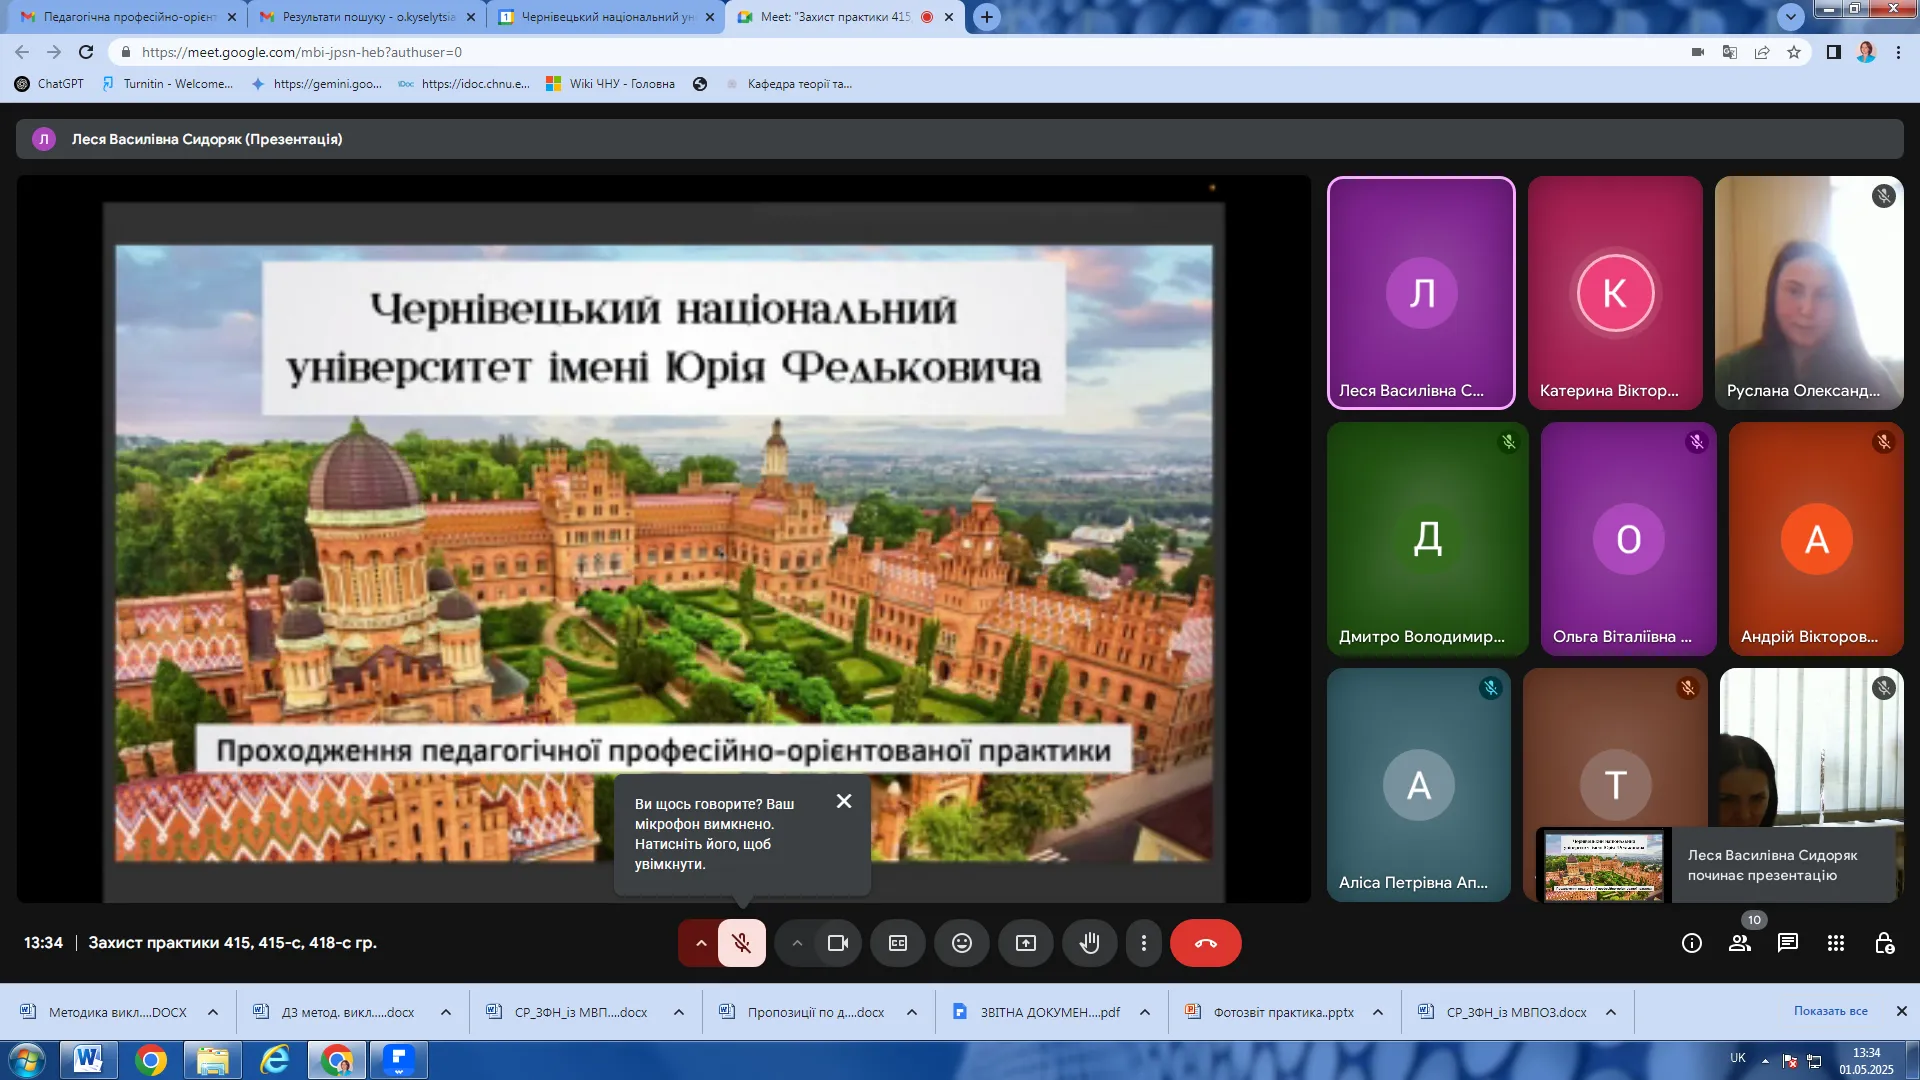Viewport: 1920px width, 1080px height.
Task: Click UK language indicator in tray
Action: point(1738,1058)
